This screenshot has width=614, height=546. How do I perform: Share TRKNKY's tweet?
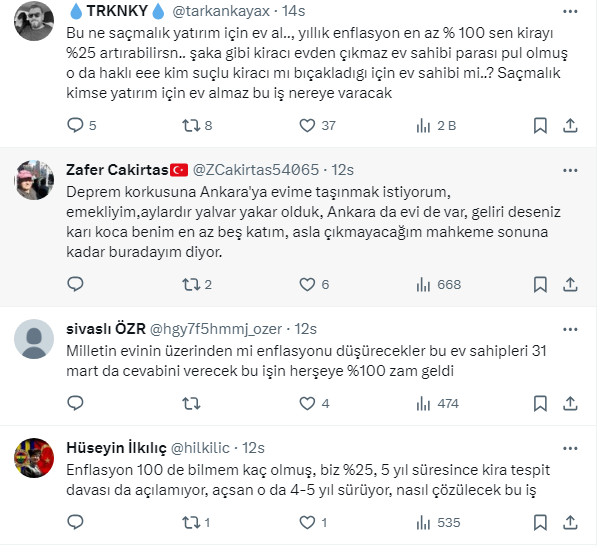click(x=571, y=126)
